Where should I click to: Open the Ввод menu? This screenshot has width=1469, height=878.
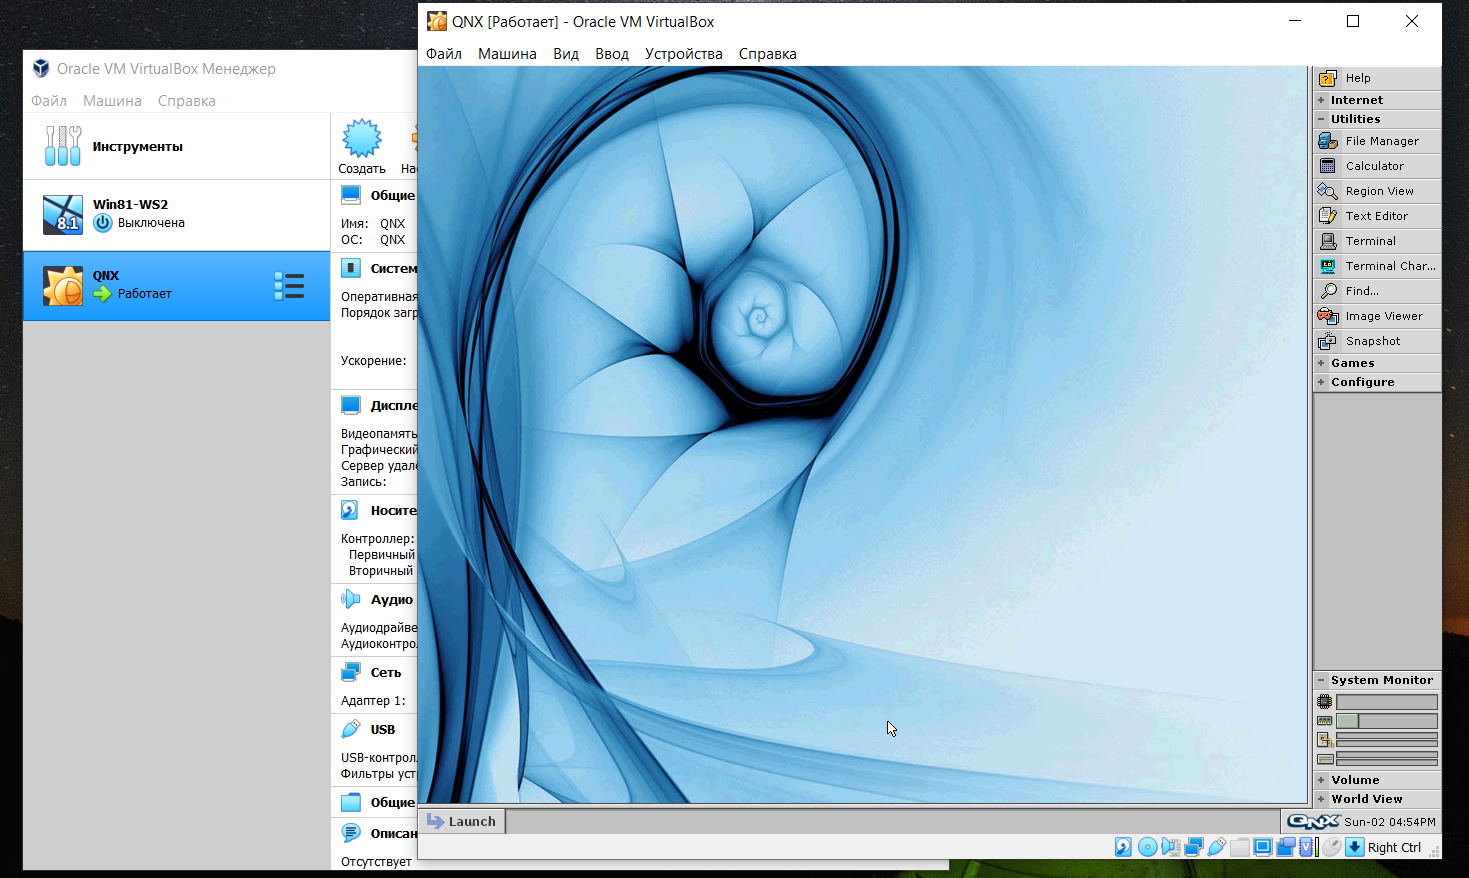(x=612, y=54)
